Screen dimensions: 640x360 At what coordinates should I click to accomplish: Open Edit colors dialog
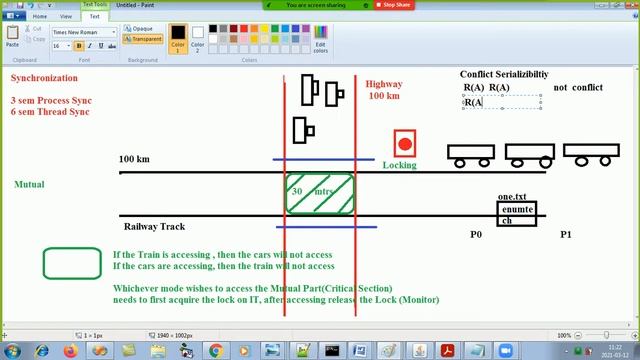click(320, 39)
